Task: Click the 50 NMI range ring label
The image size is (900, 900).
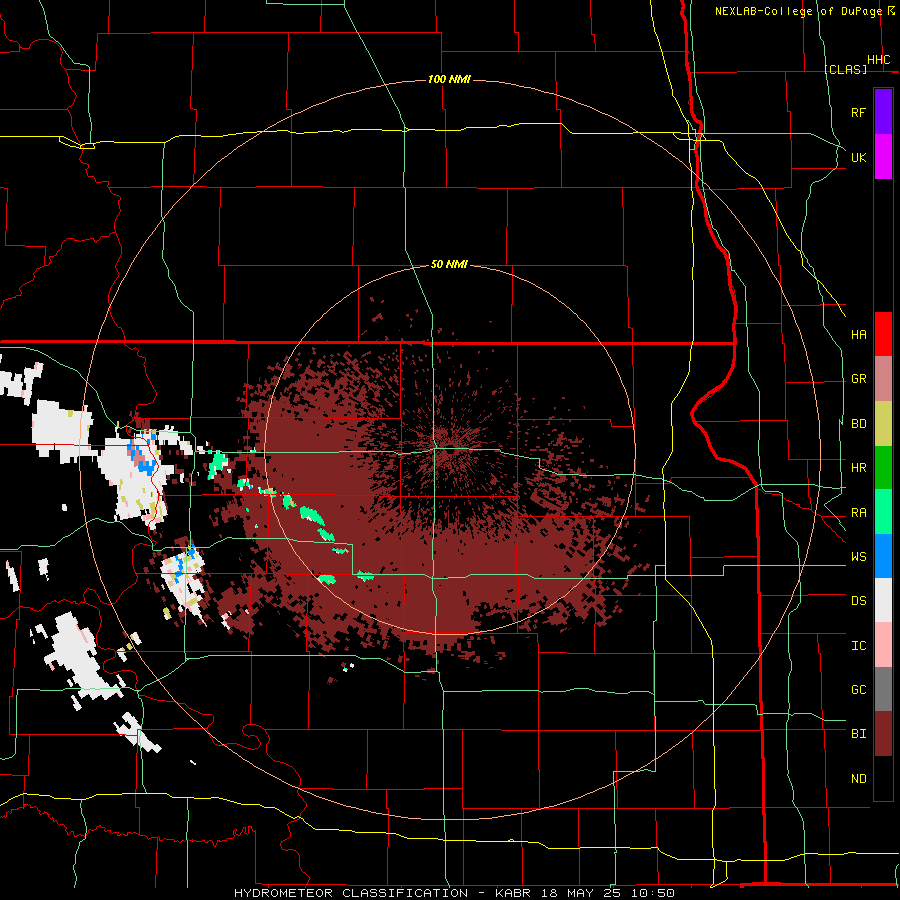Action: point(449,264)
